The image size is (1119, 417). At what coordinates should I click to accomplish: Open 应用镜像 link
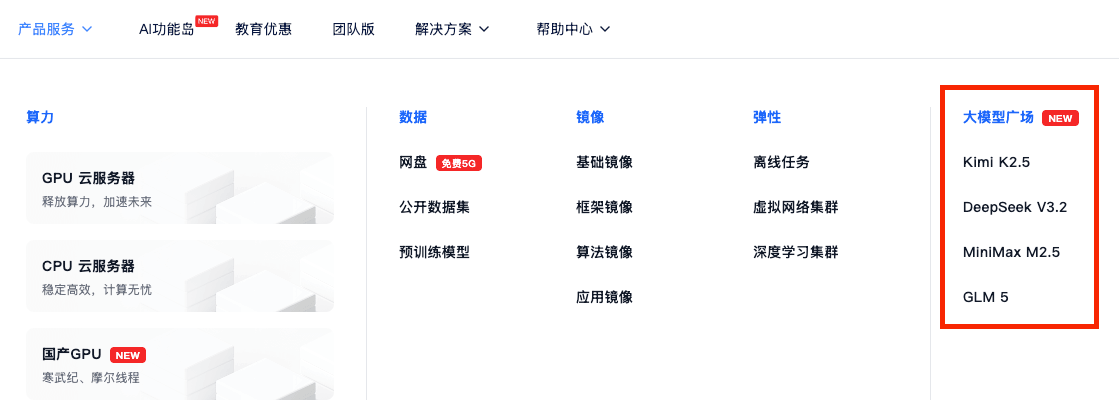pos(604,297)
